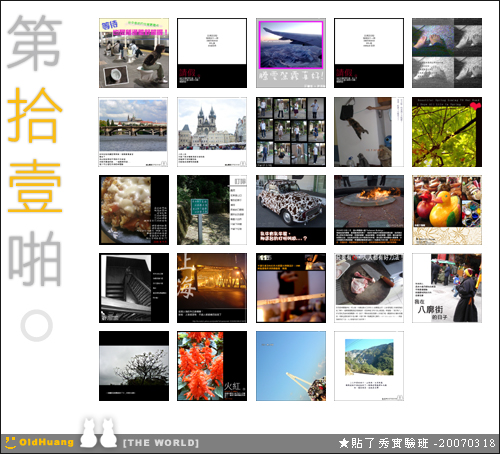
Task: Open the cleaver and meat chopping board thumbnail
Action: click(x=369, y=288)
